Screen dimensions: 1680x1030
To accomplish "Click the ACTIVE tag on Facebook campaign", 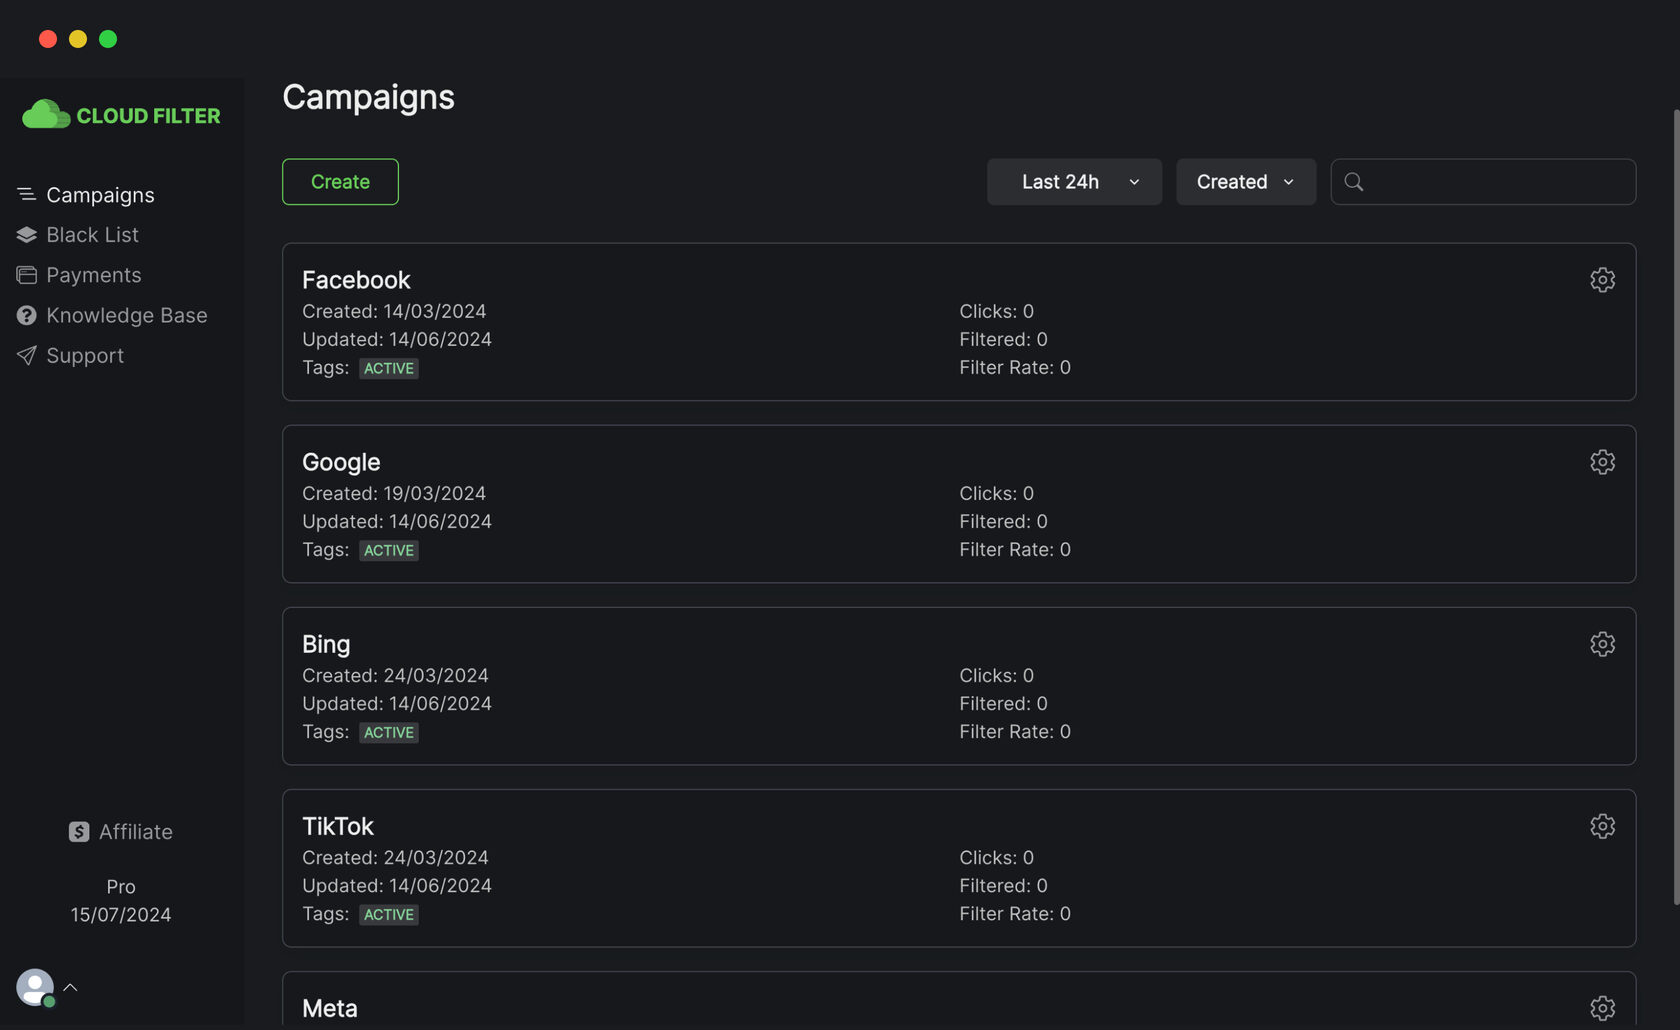I will (389, 368).
